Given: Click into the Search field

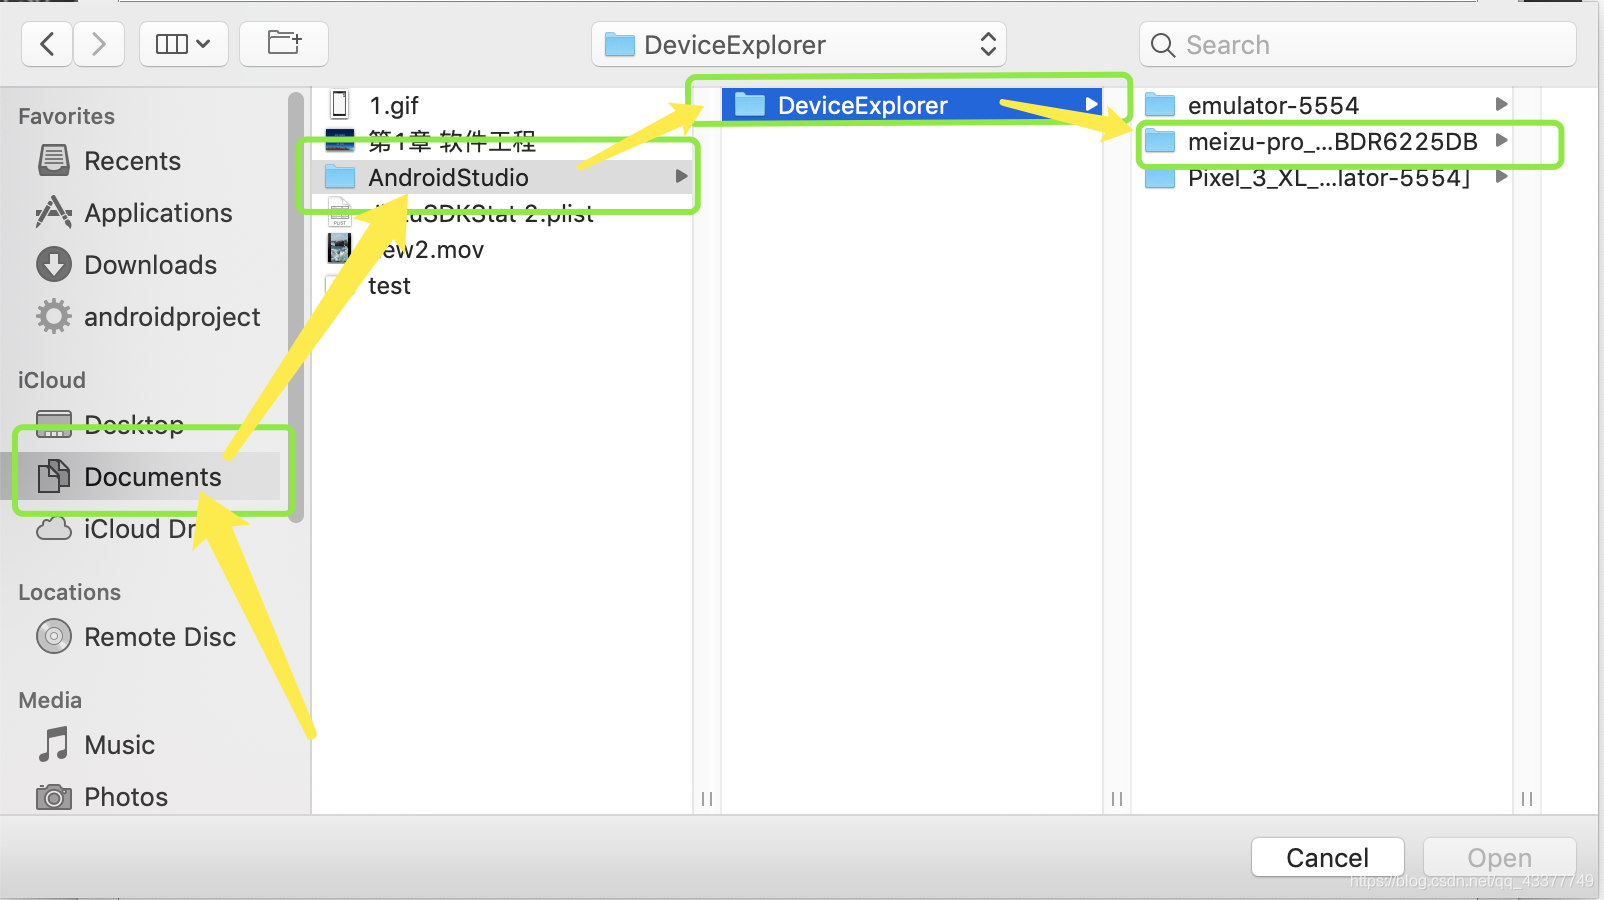Looking at the screenshot, I should pyautogui.click(x=1358, y=45).
